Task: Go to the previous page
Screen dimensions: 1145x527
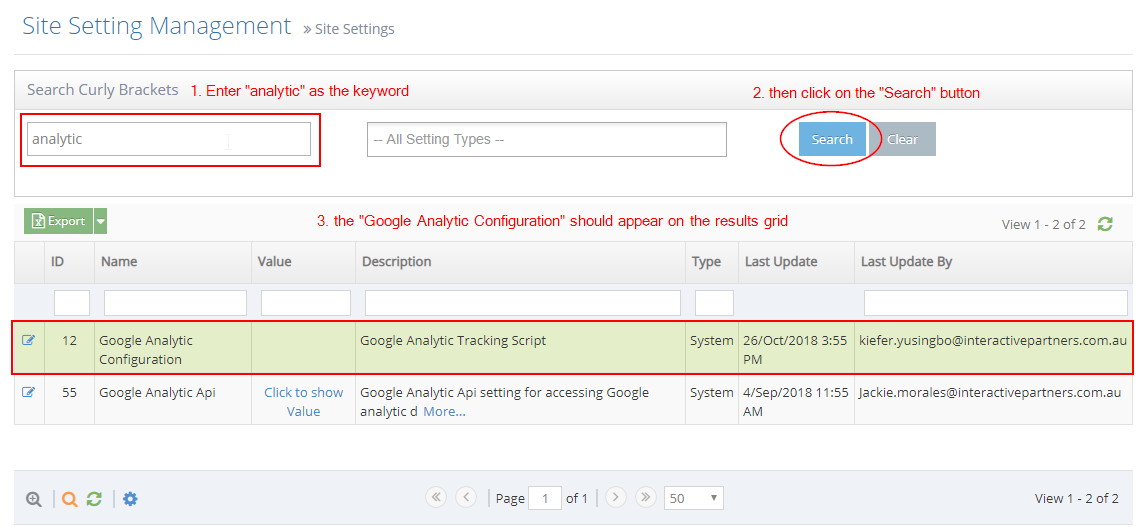Action: pos(466,497)
